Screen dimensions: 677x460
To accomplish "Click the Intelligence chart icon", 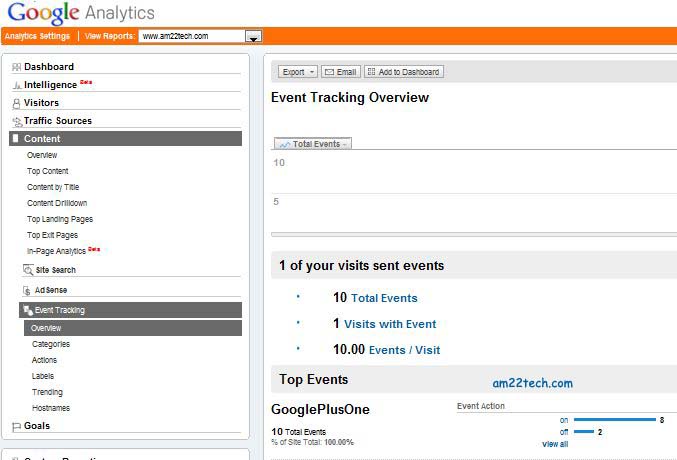I will pyautogui.click(x=16, y=85).
